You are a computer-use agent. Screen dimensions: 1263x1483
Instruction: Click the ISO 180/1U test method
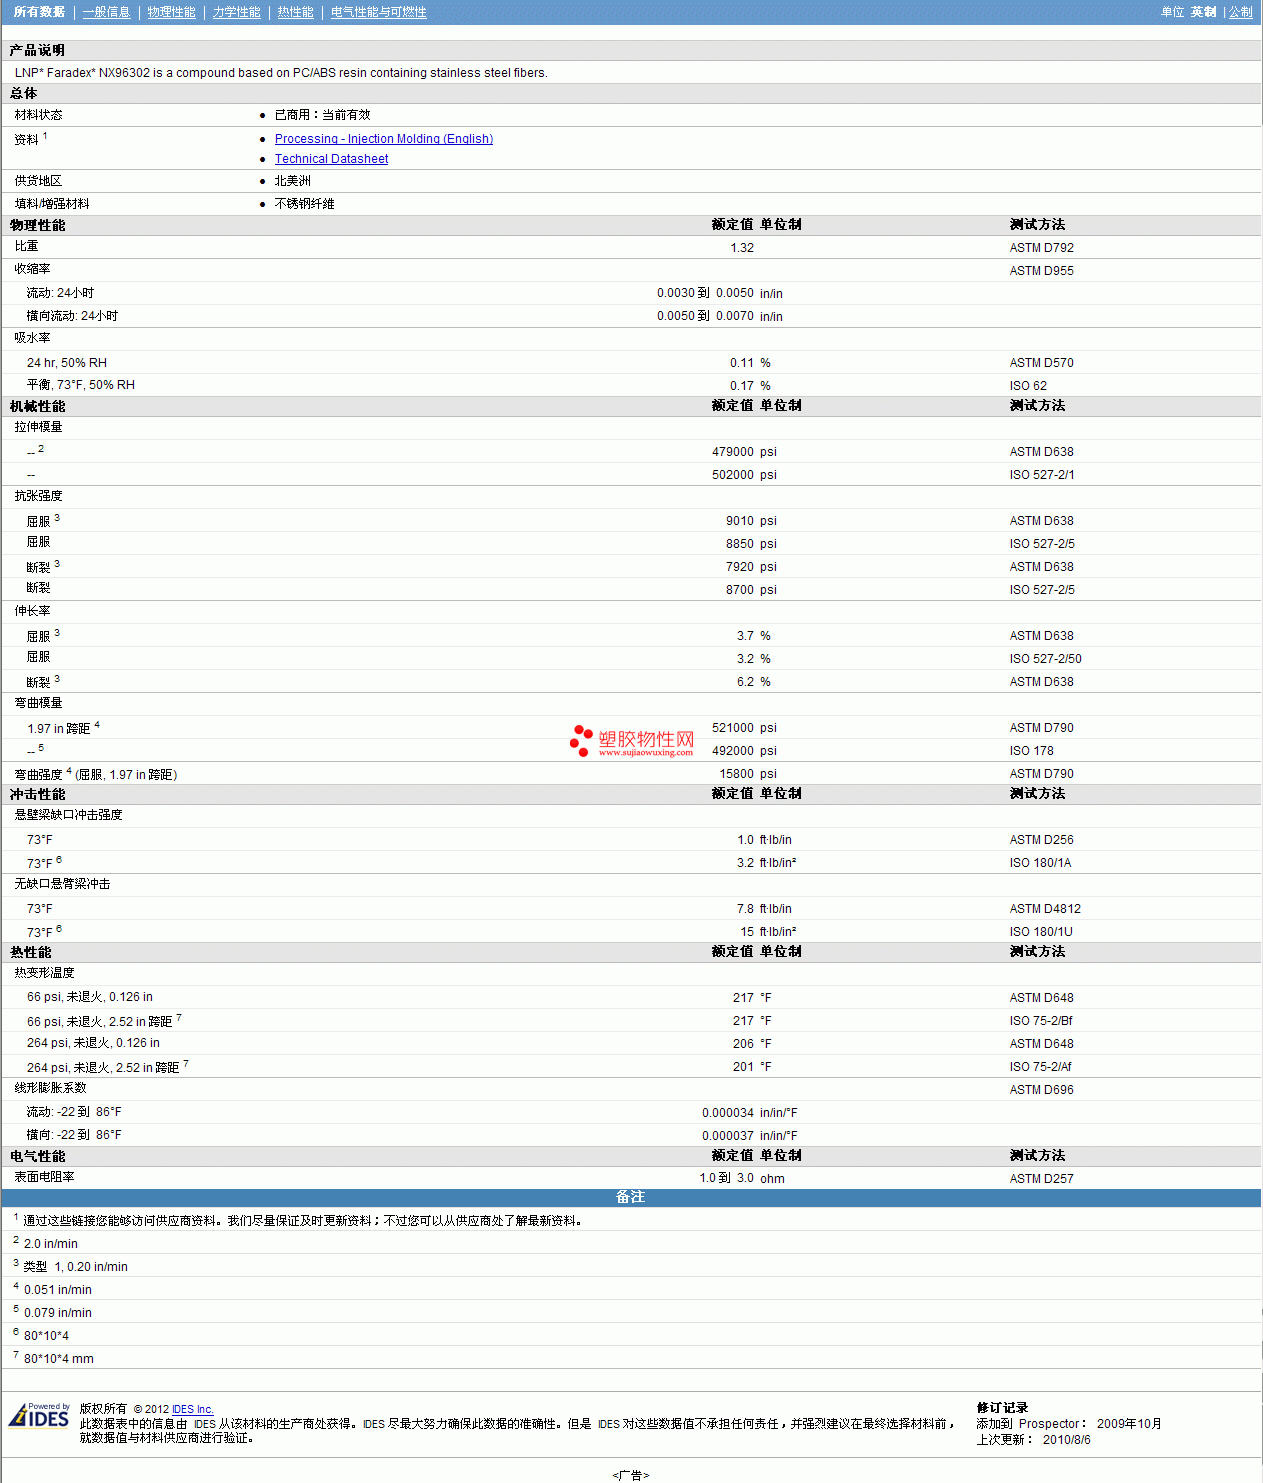tap(1041, 932)
